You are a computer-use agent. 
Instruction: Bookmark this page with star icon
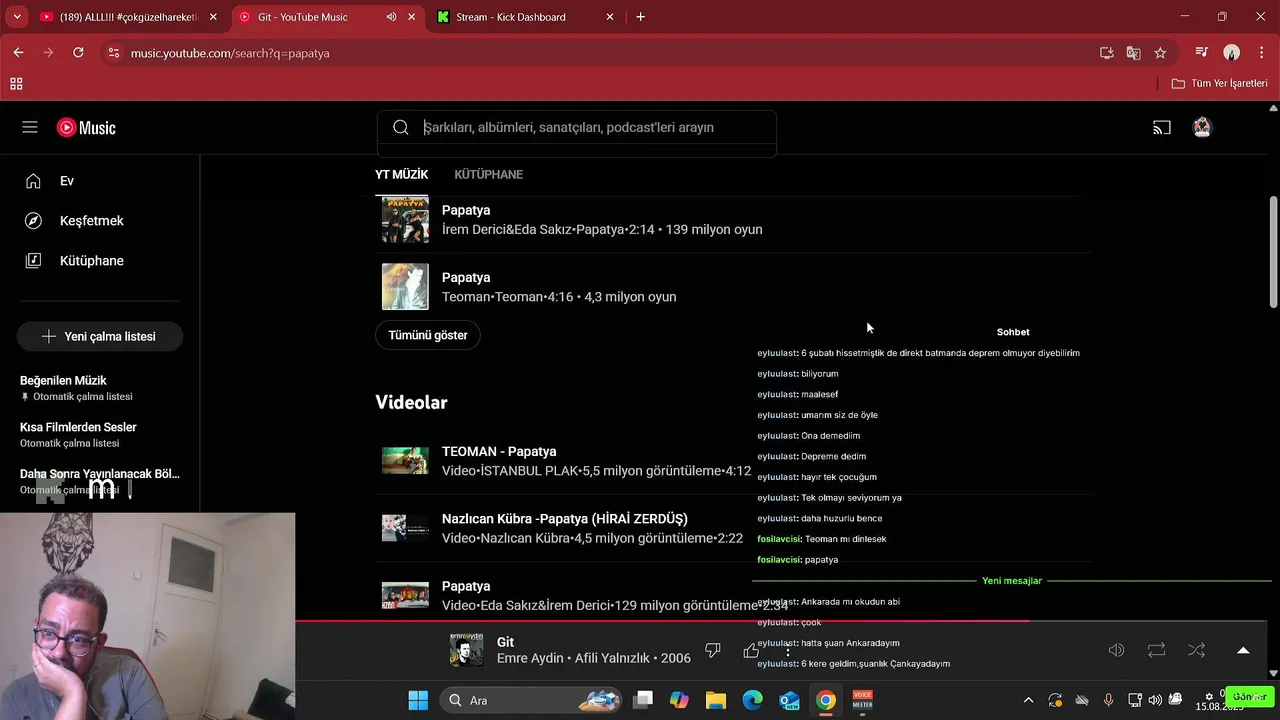coord(1160,53)
